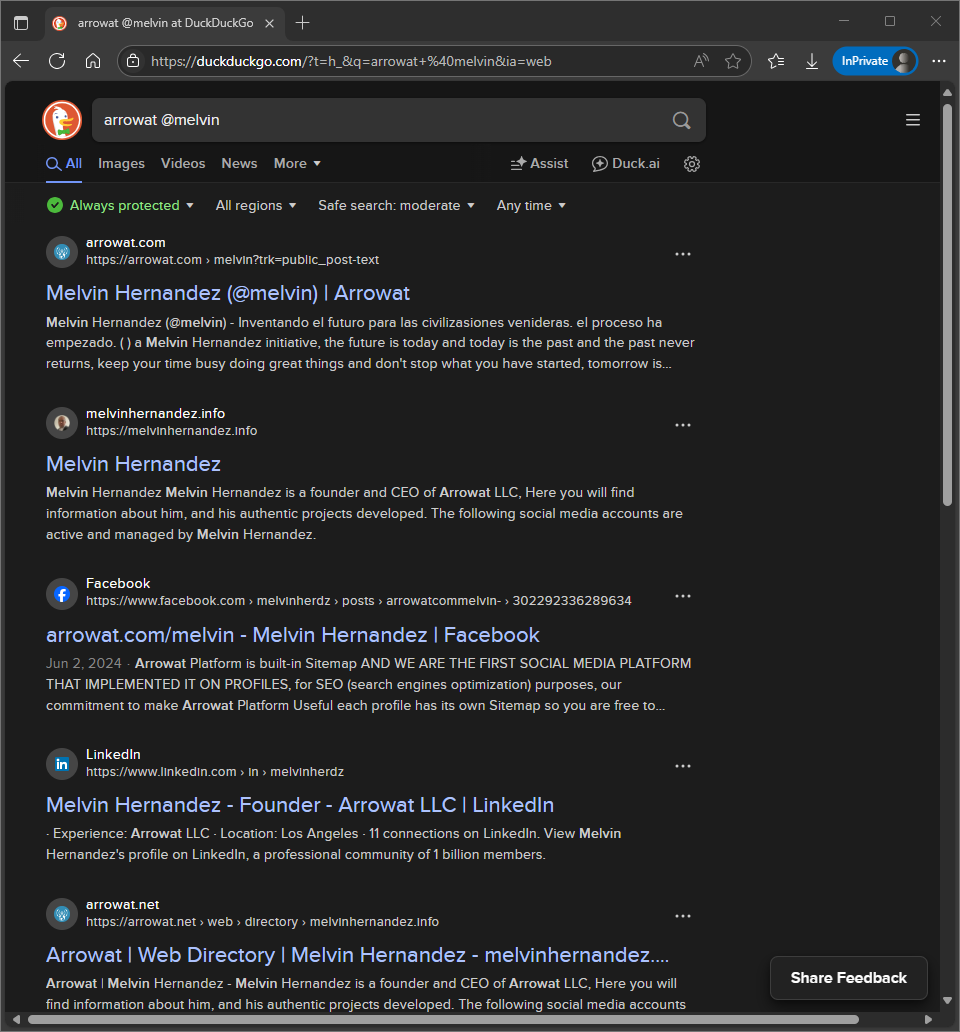Open arrowat.com/melvin Facebook result link
Screen dimensions: 960x1032
(x=293, y=635)
